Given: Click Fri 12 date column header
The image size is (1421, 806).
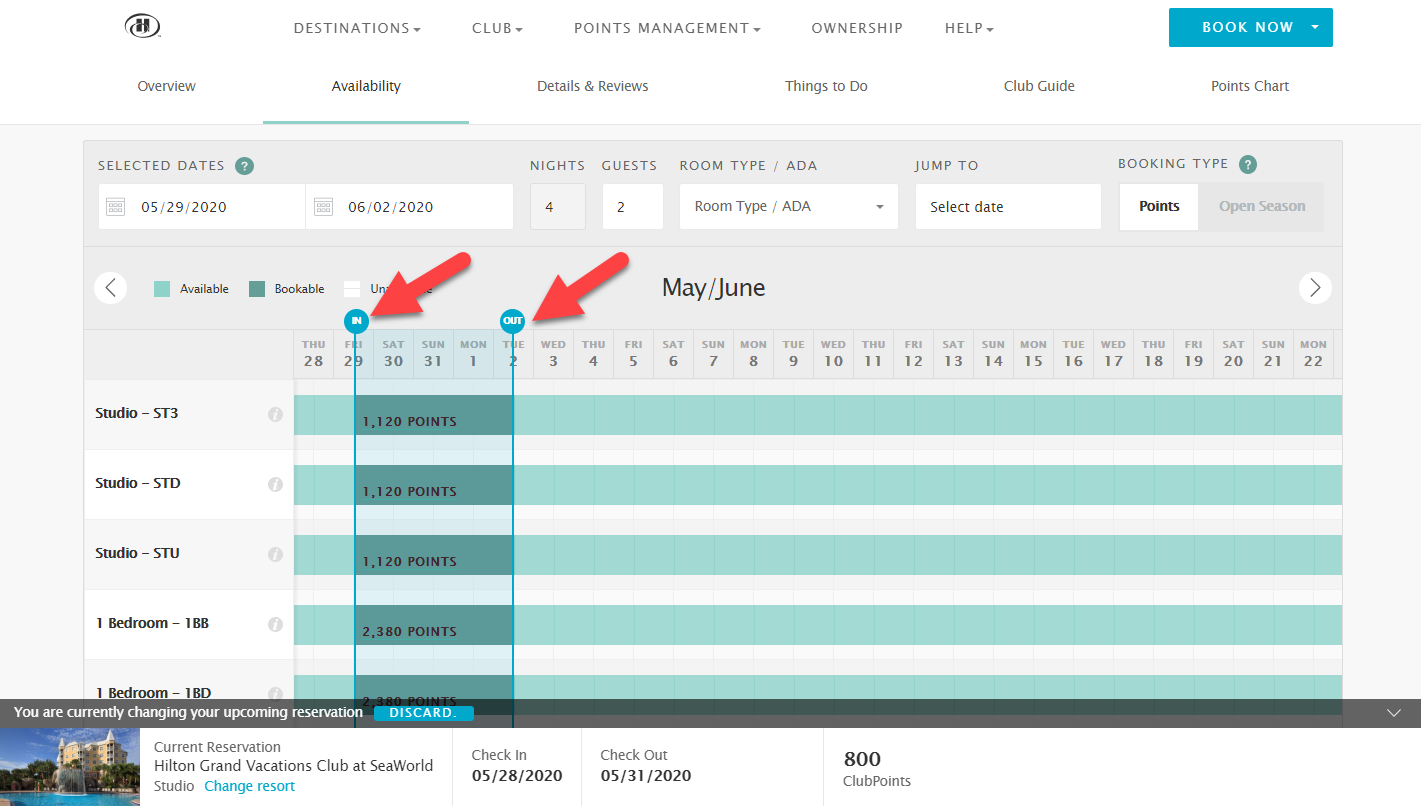Looking at the screenshot, I should point(913,354).
